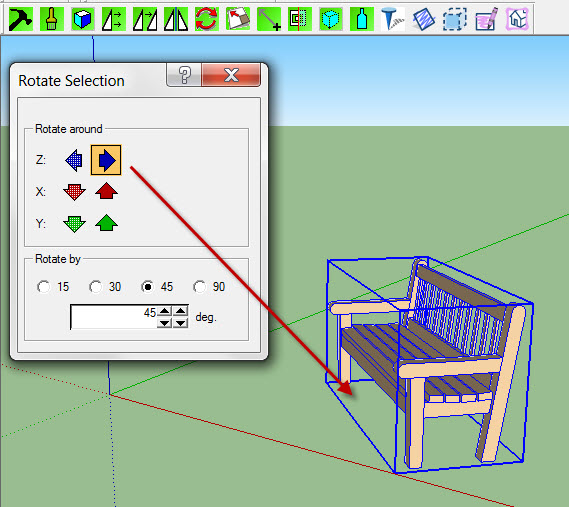Rotate around Z using the dotted left arrow
The height and width of the screenshot is (507, 569).
74,160
